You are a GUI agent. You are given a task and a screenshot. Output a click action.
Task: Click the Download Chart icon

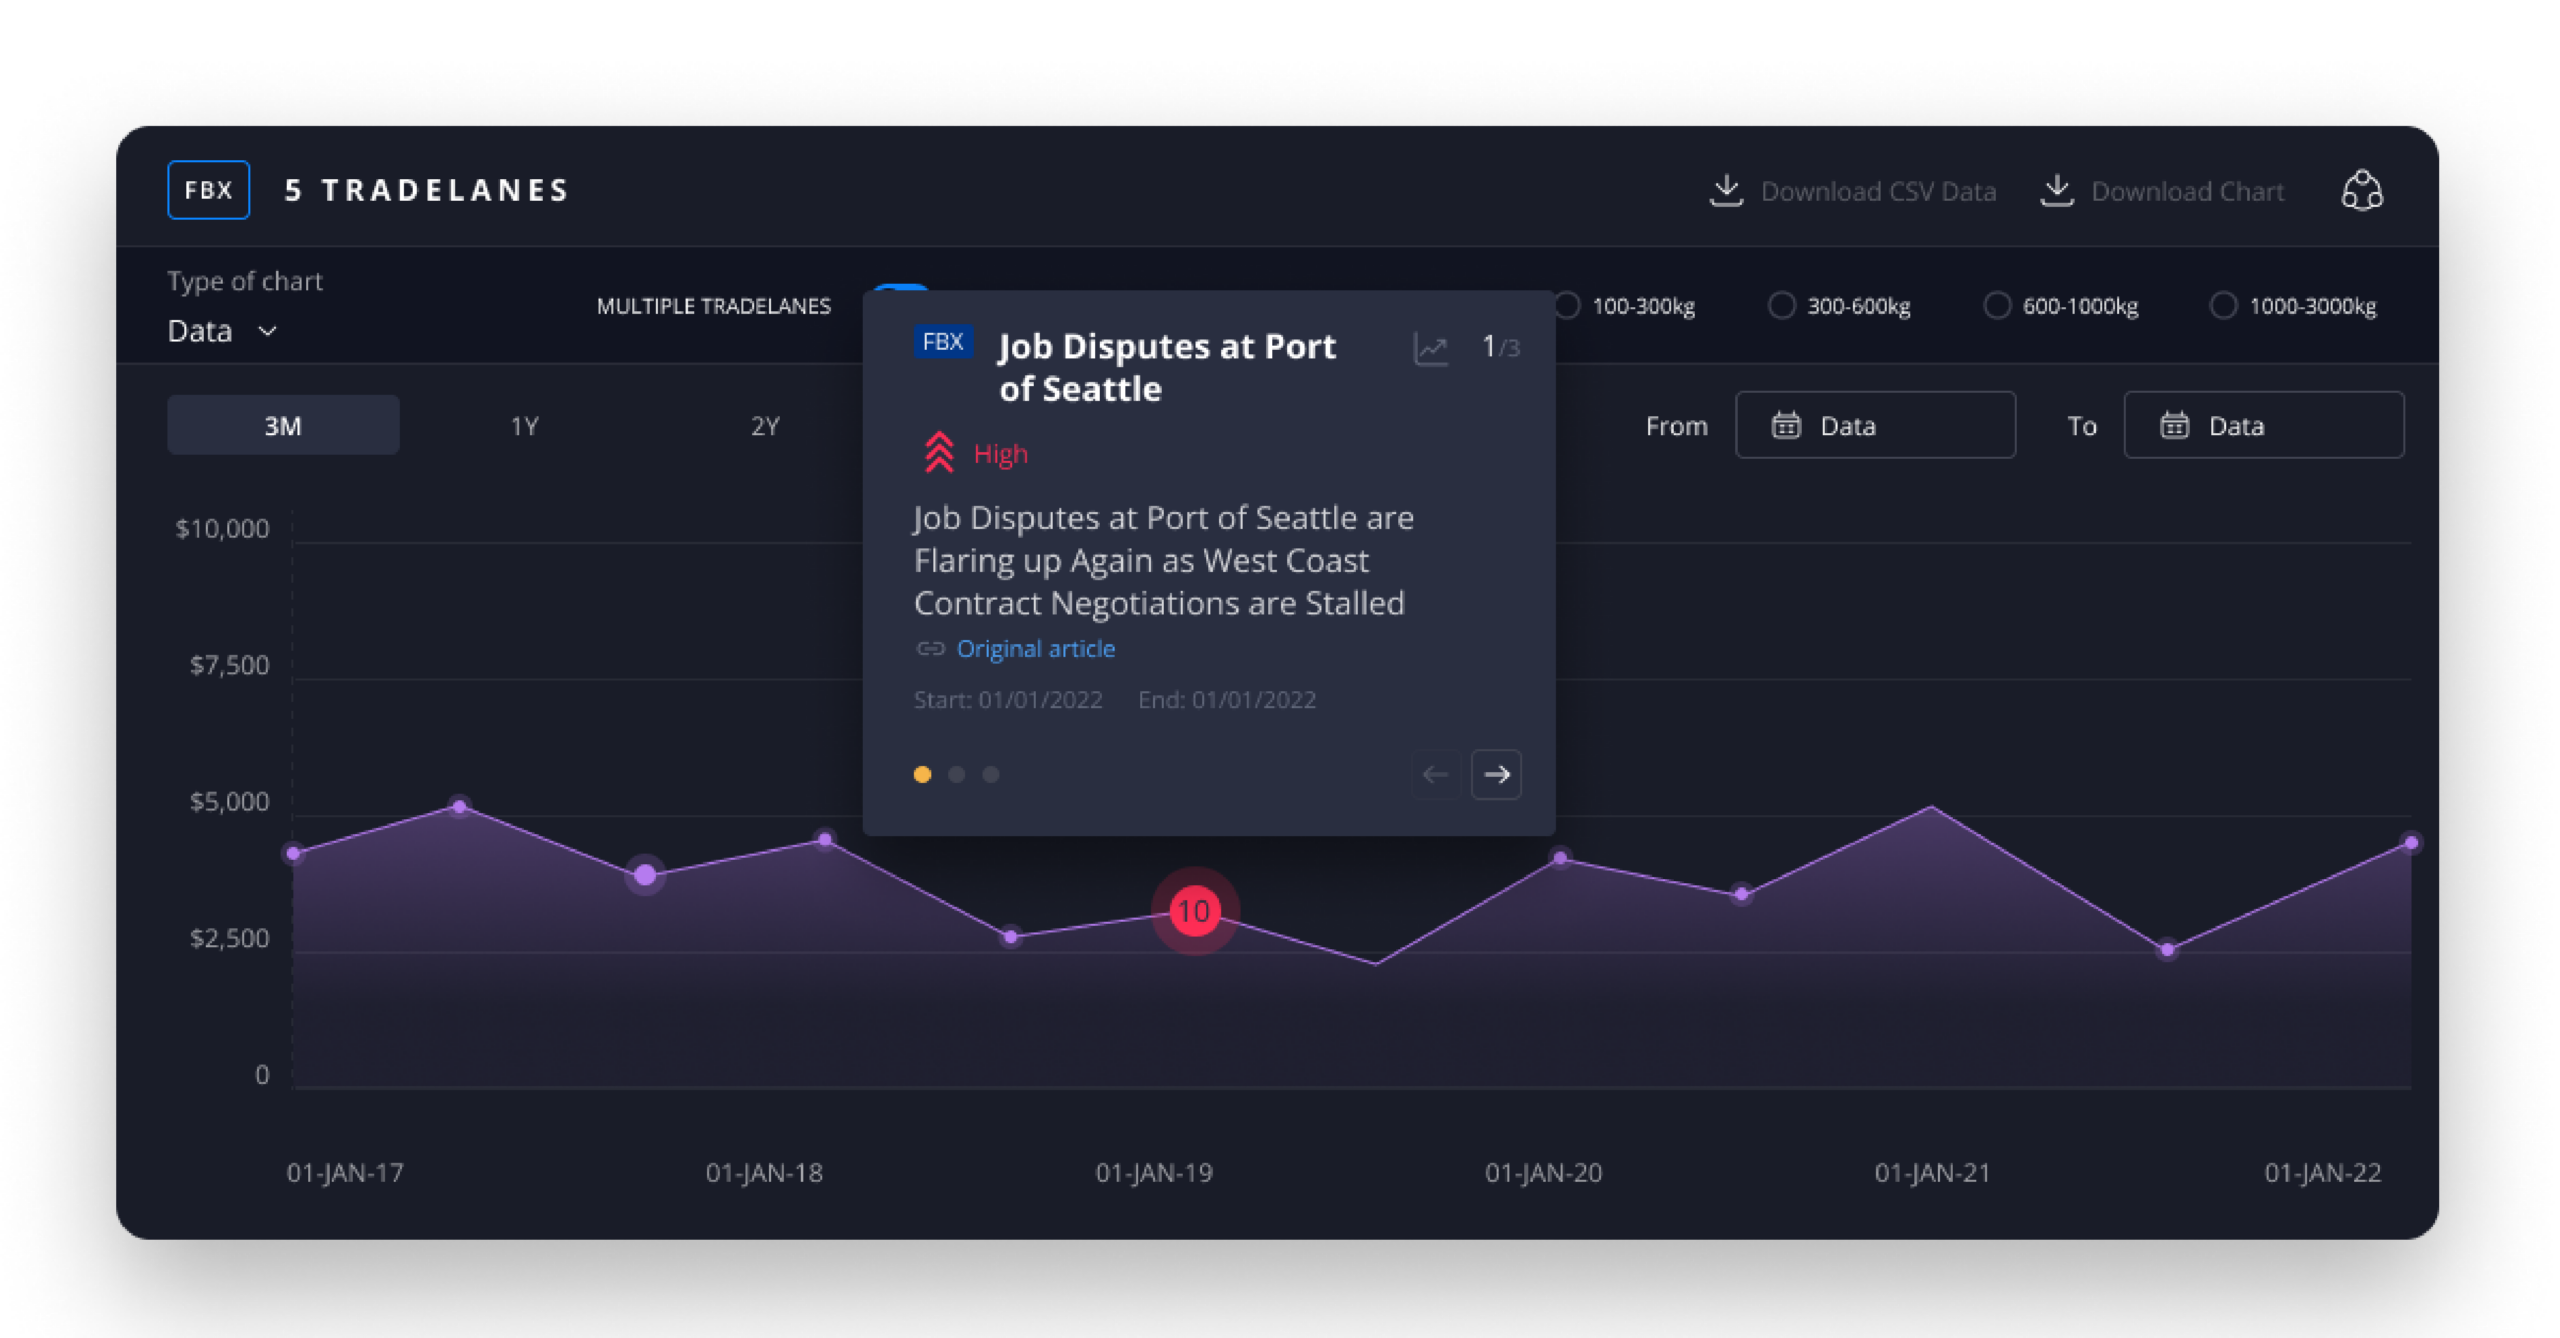[x=2056, y=190]
